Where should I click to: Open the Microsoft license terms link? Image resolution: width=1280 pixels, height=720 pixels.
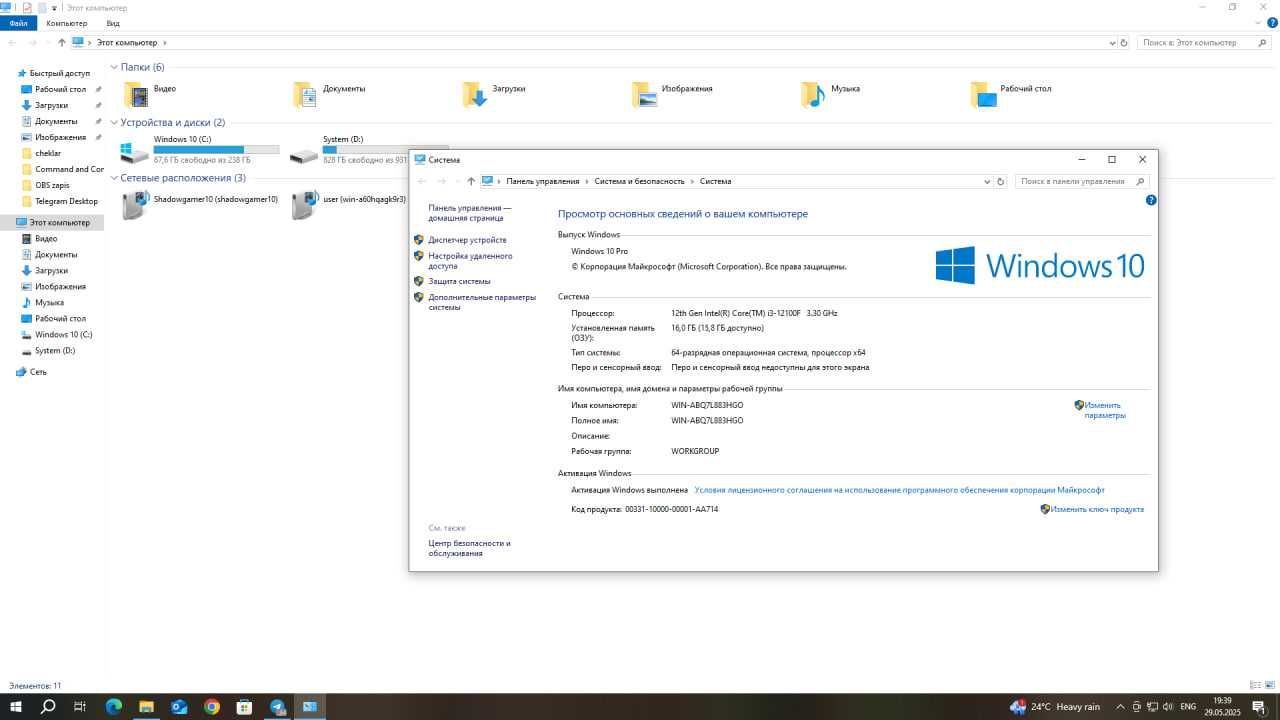pyautogui.click(x=899, y=490)
